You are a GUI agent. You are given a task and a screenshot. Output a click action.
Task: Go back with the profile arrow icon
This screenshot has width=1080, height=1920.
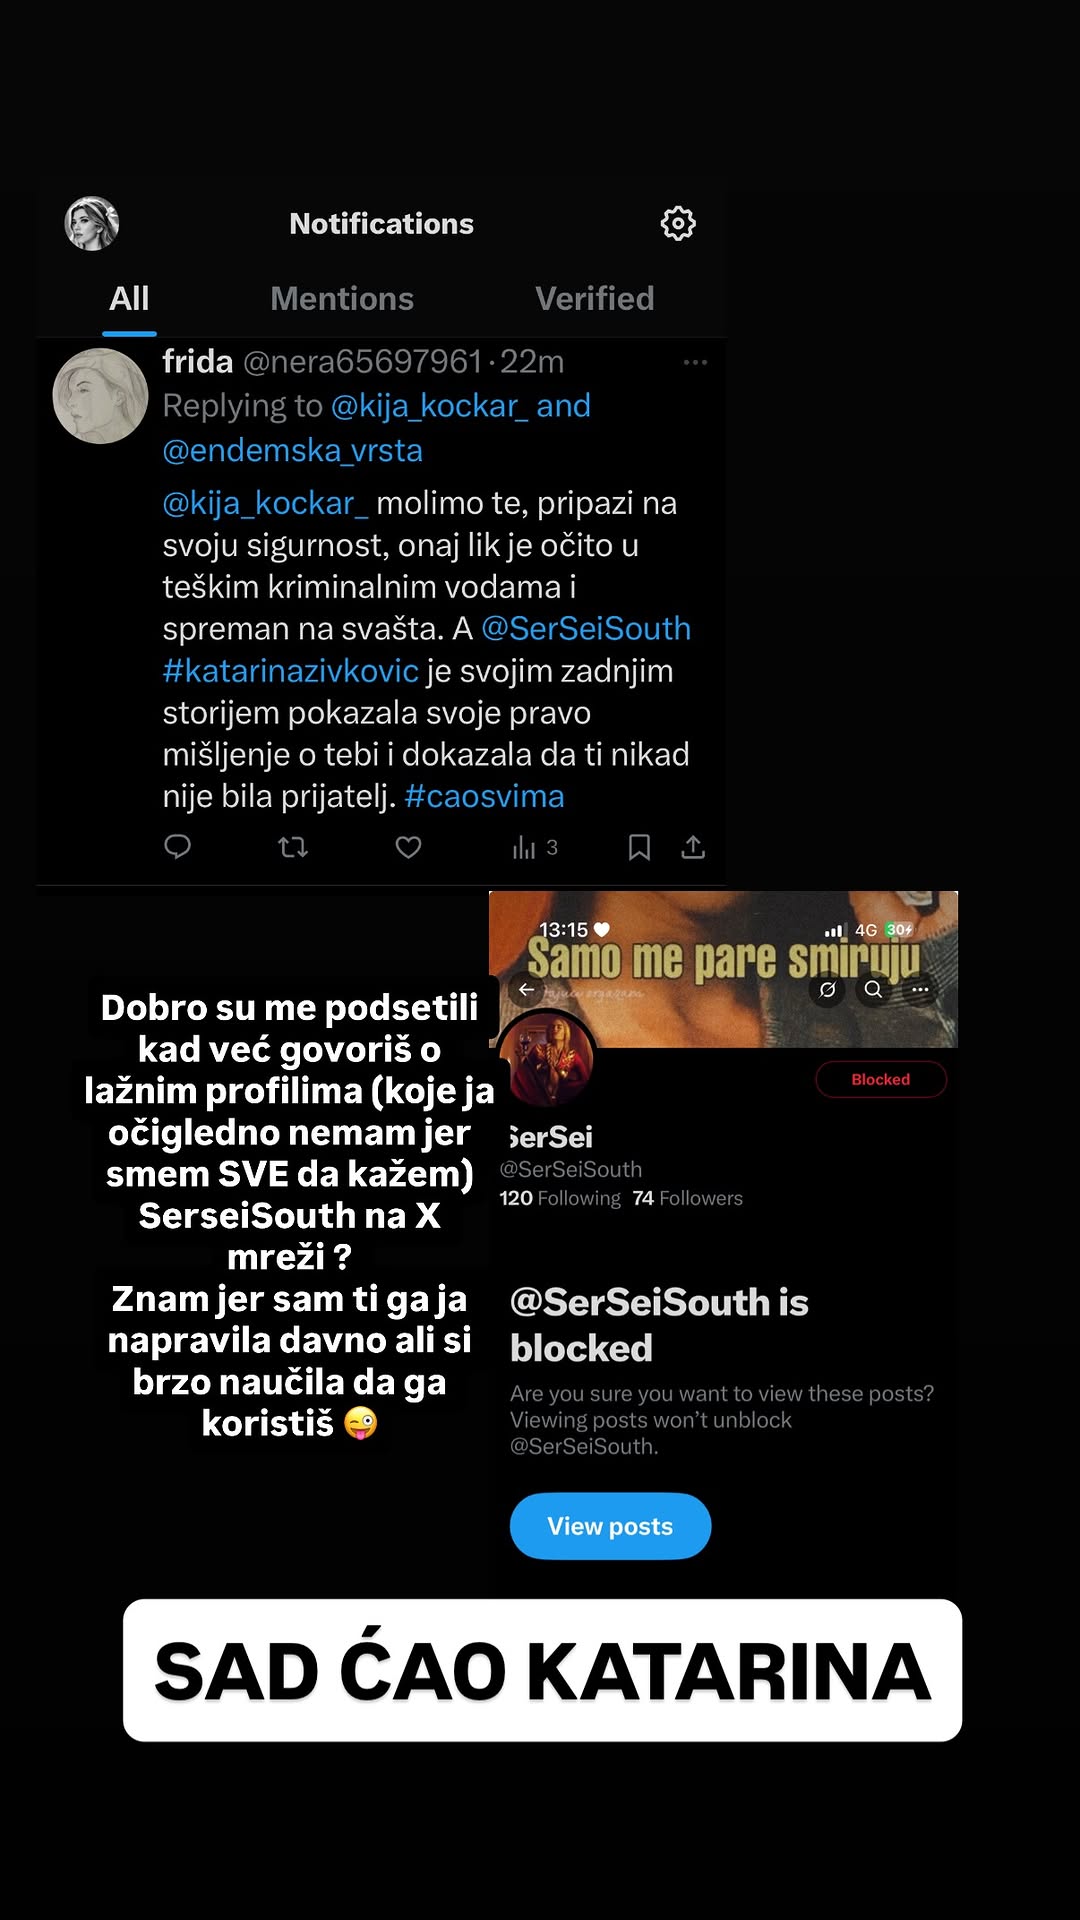[526, 989]
